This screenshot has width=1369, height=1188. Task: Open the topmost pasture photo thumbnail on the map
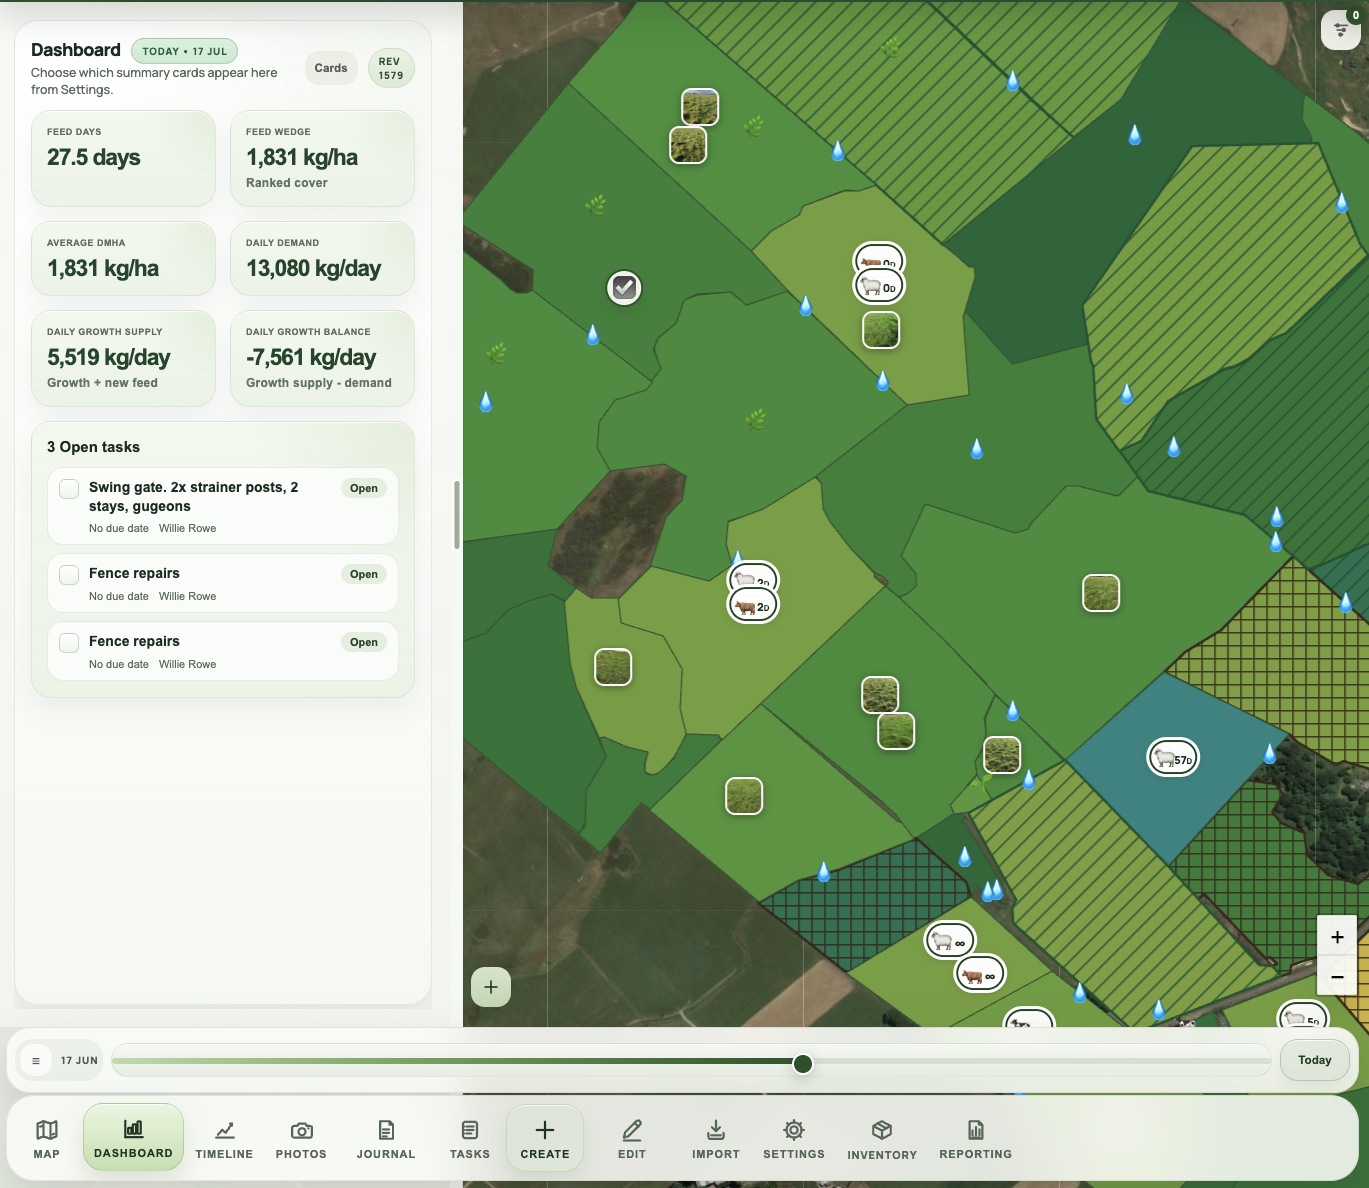pos(700,107)
